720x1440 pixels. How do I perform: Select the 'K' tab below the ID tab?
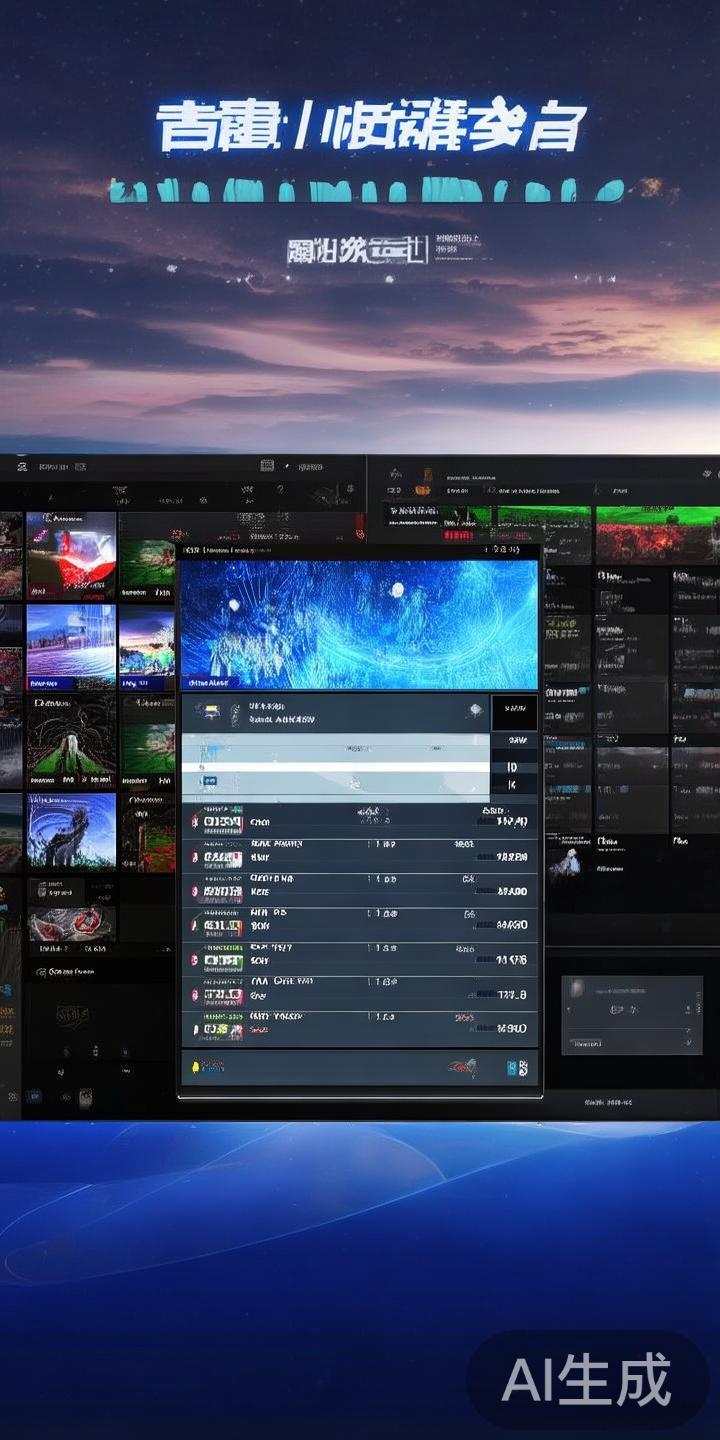[x=513, y=786]
